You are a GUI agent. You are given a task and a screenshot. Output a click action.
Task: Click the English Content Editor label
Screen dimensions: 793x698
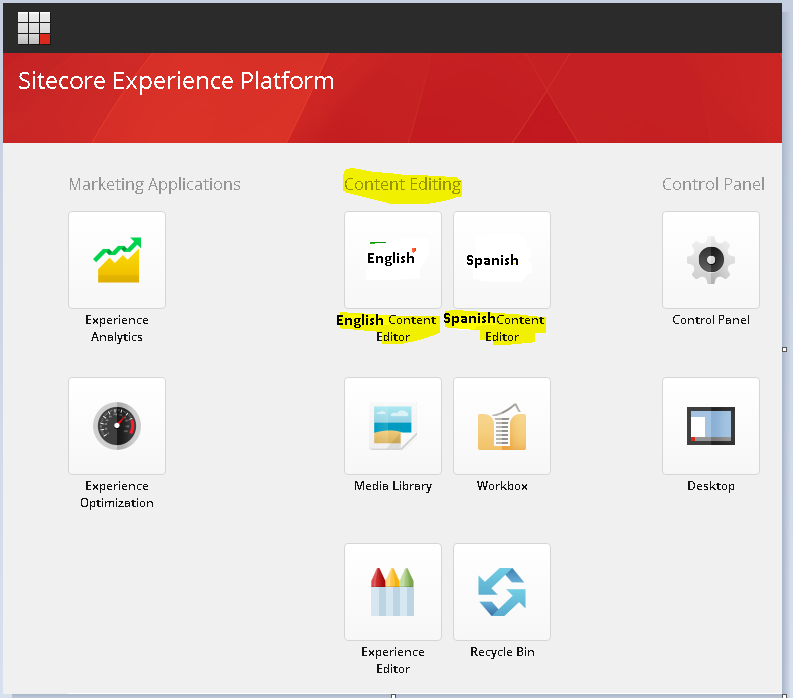pyautogui.click(x=387, y=328)
